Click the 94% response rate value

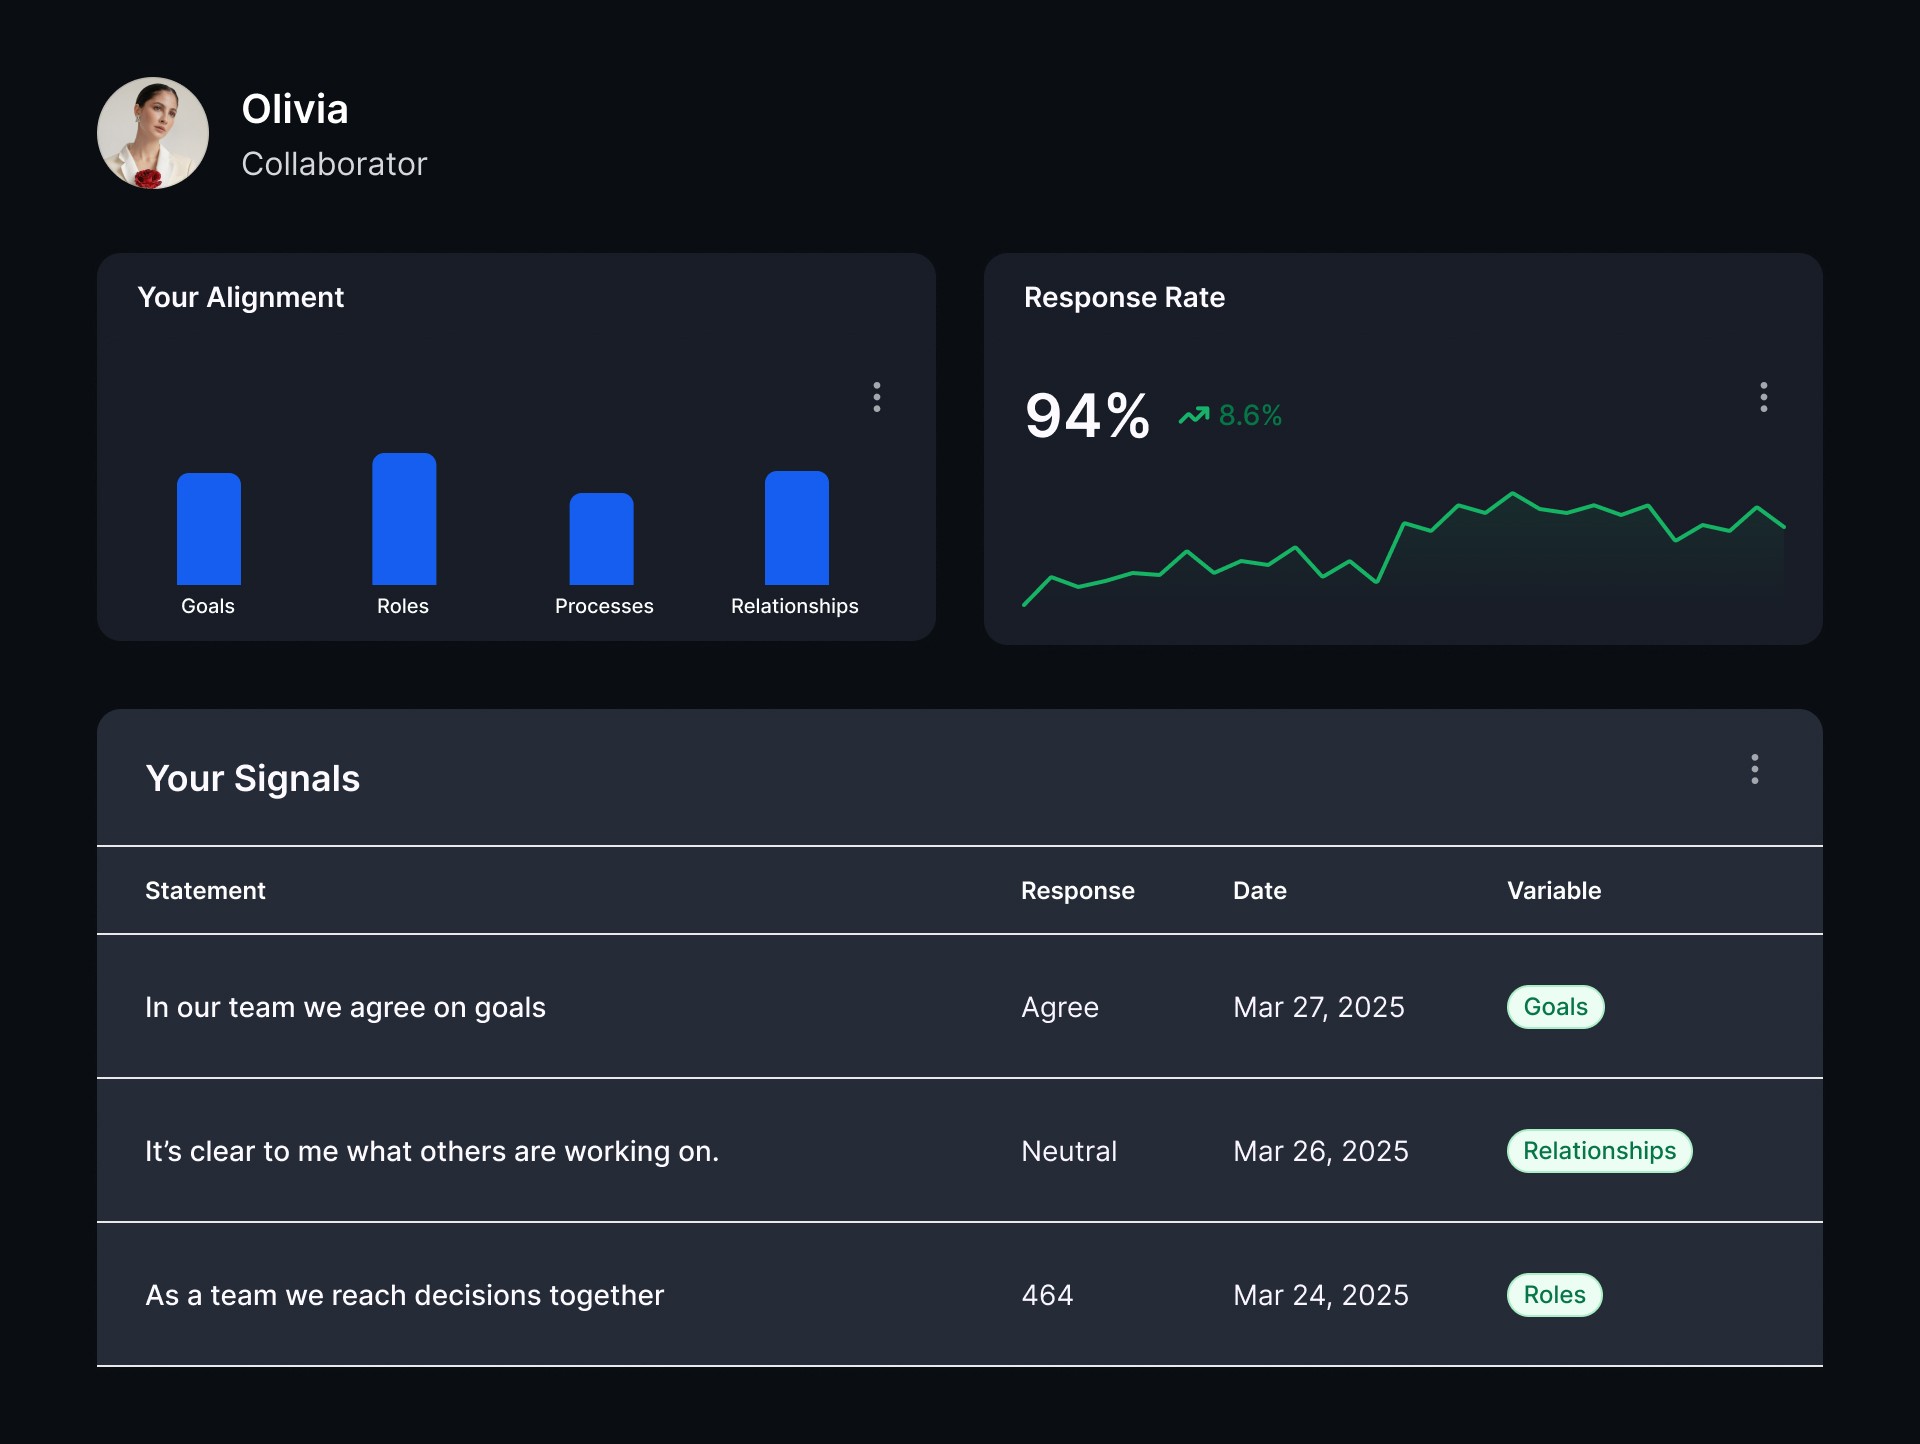(1088, 416)
